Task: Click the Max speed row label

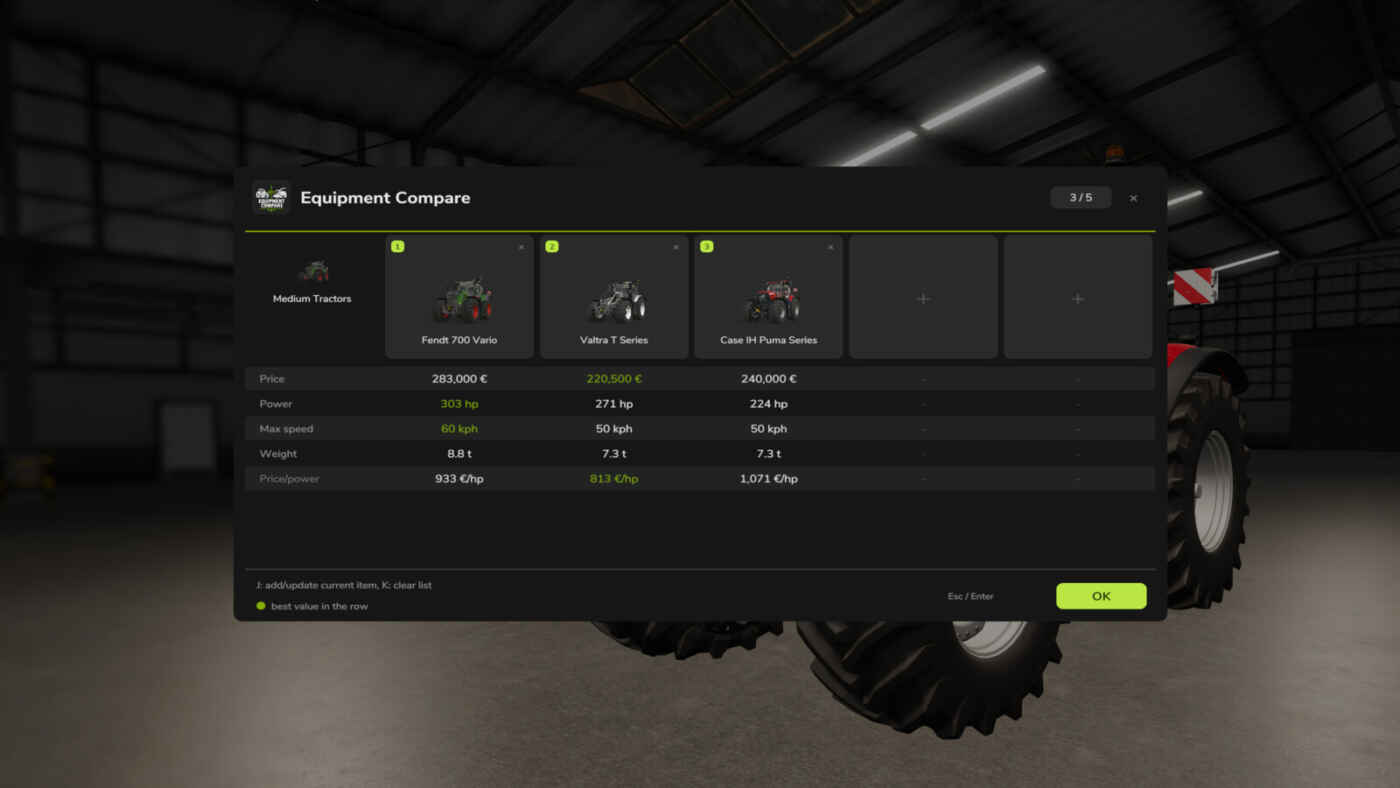Action: click(x=286, y=429)
